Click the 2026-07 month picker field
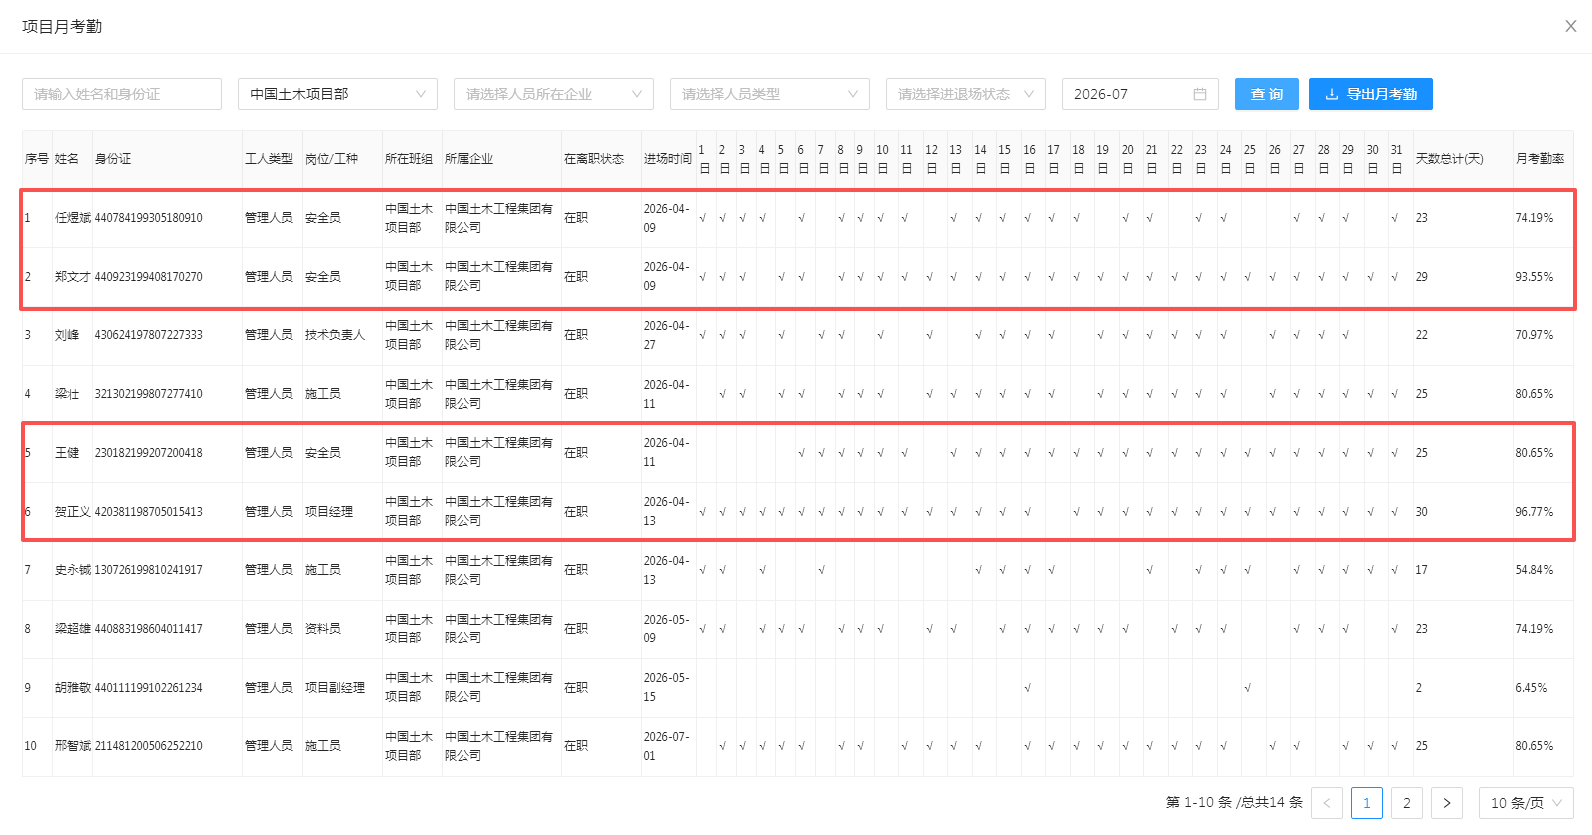This screenshot has width=1592, height=835. coord(1140,94)
